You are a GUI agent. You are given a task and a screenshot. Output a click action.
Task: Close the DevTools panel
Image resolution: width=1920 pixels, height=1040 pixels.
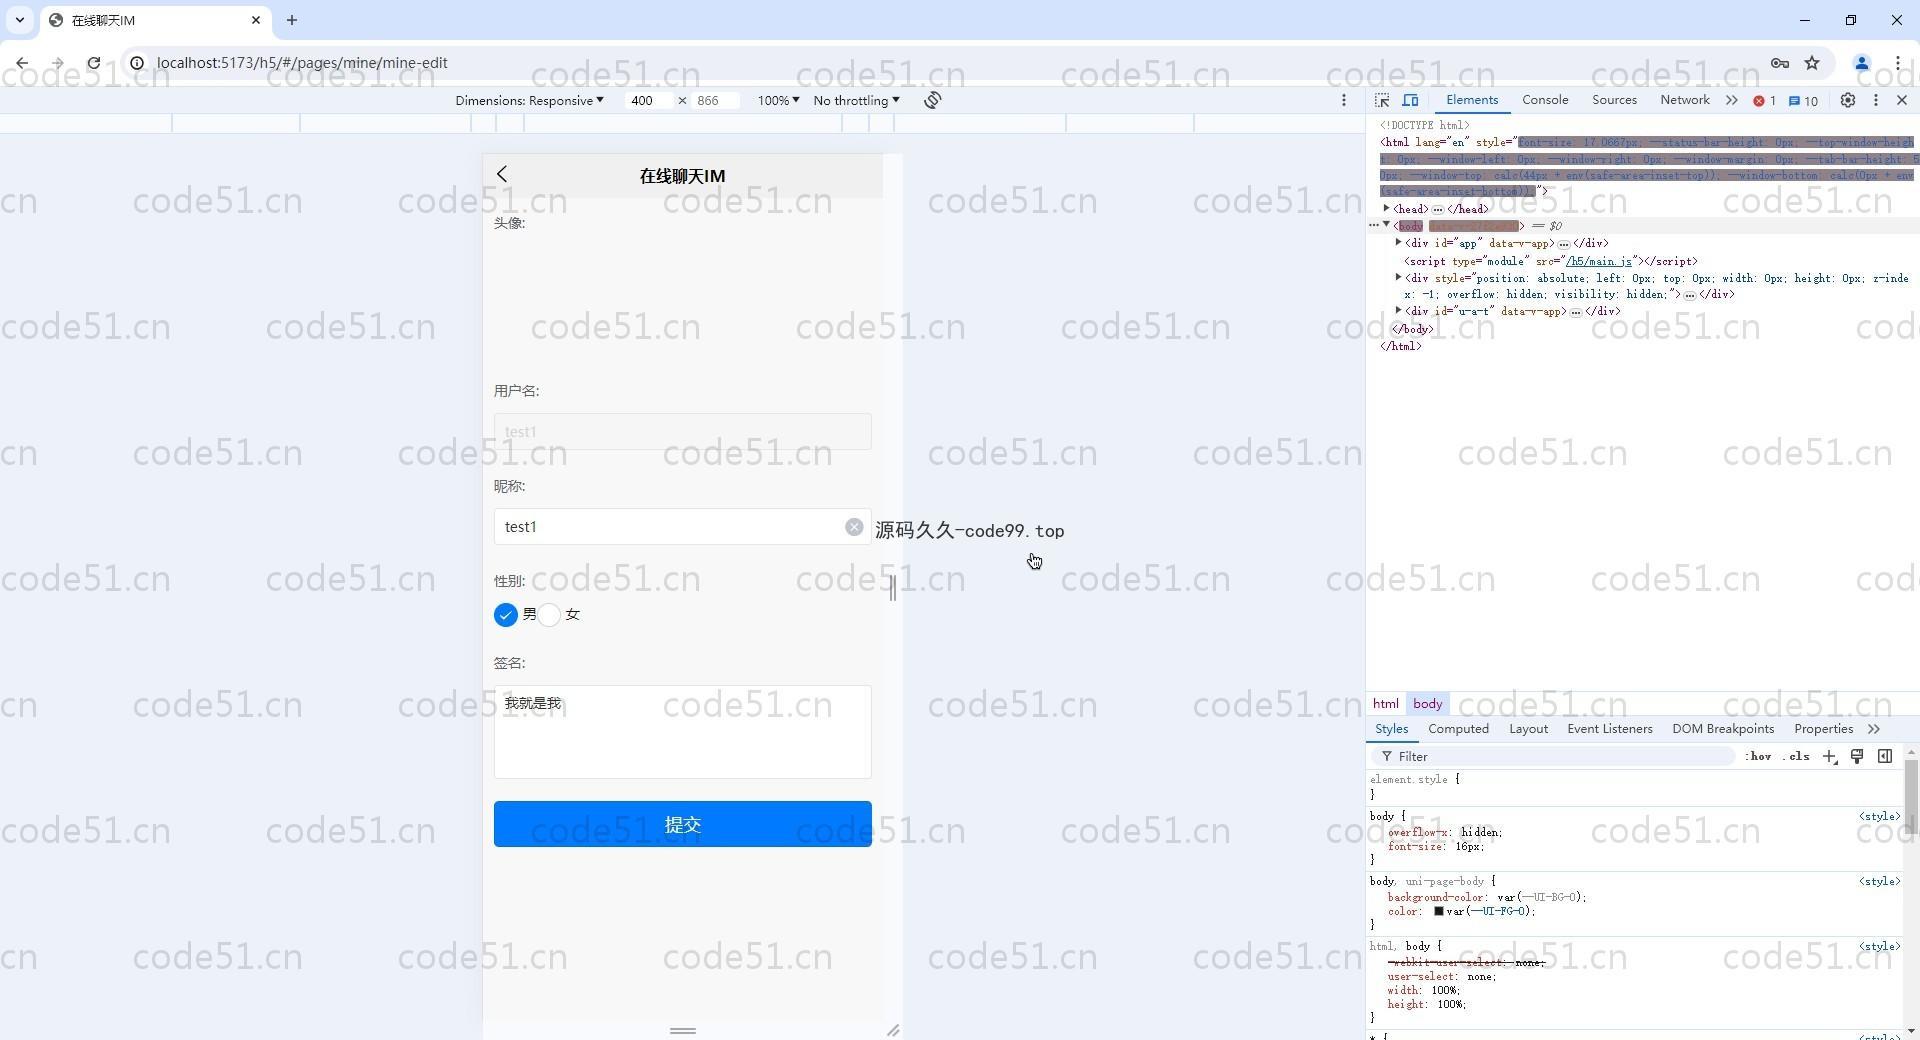(1902, 100)
